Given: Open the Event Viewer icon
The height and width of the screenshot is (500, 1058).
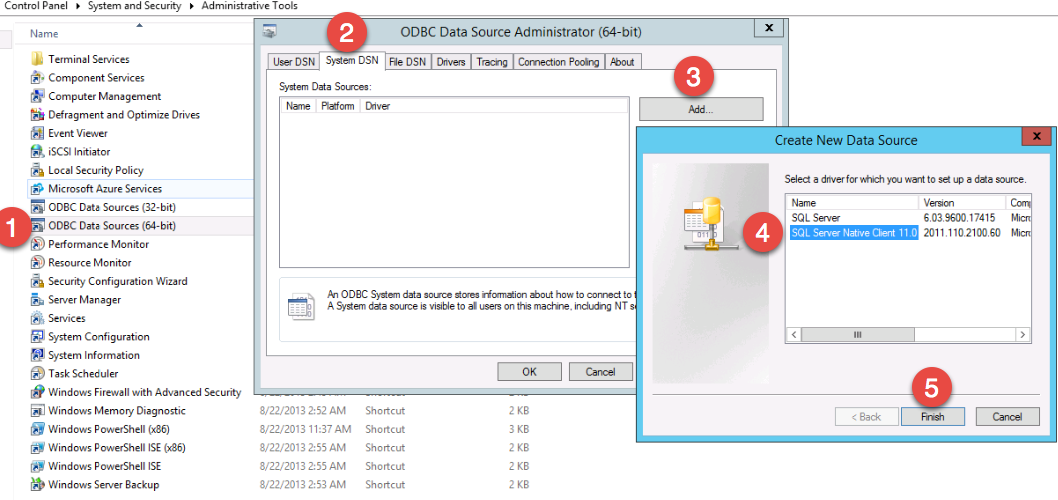Looking at the screenshot, I should coord(38,133).
